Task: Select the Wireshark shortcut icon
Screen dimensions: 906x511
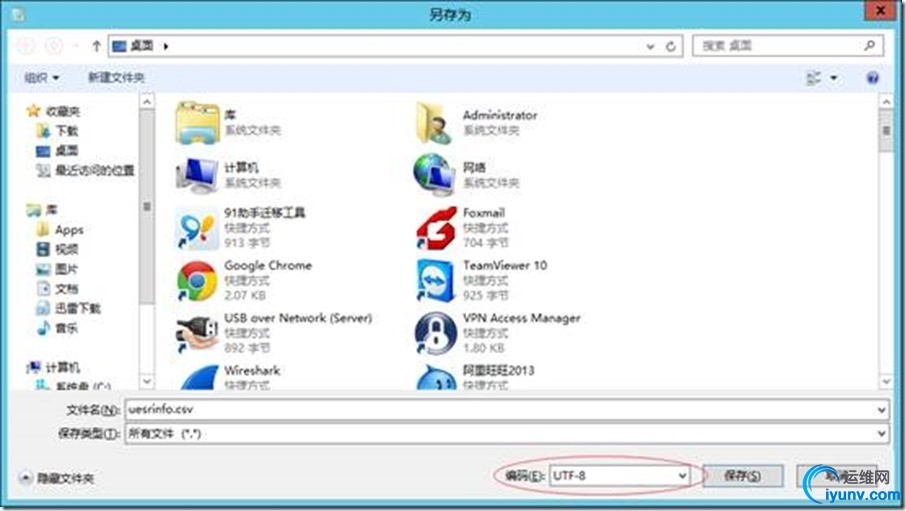Action: point(199,377)
